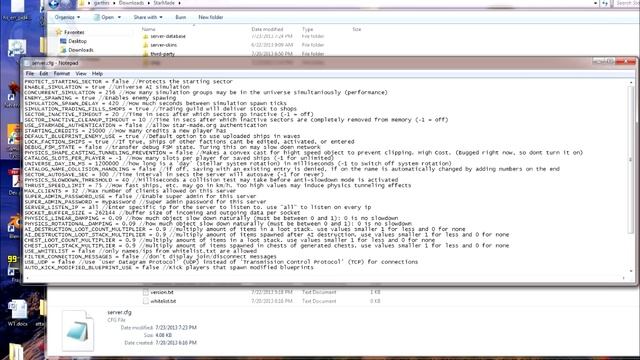Select Desktop in Explorer navigation pane
The height and width of the screenshot is (360, 640).
(77, 41)
